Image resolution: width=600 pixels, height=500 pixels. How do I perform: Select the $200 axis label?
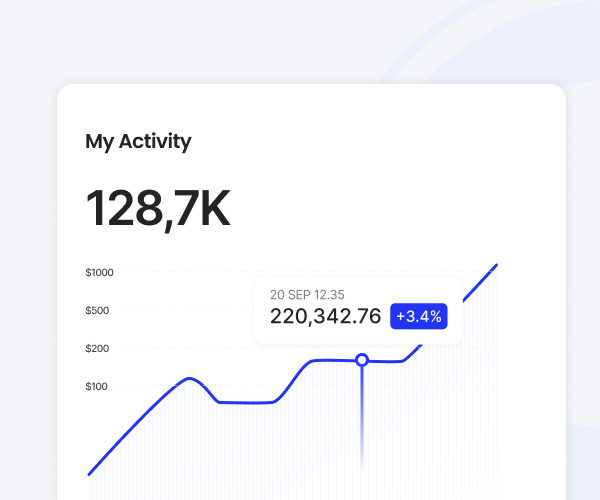tap(97, 348)
